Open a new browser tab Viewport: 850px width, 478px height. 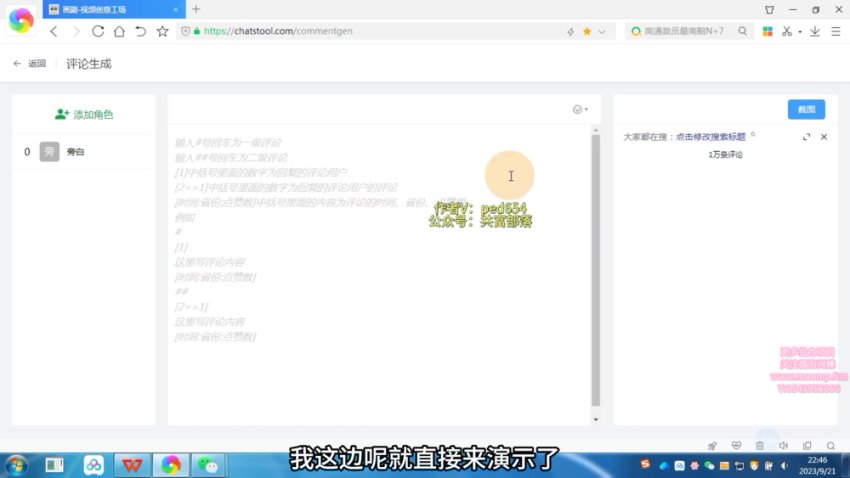(196, 9)
